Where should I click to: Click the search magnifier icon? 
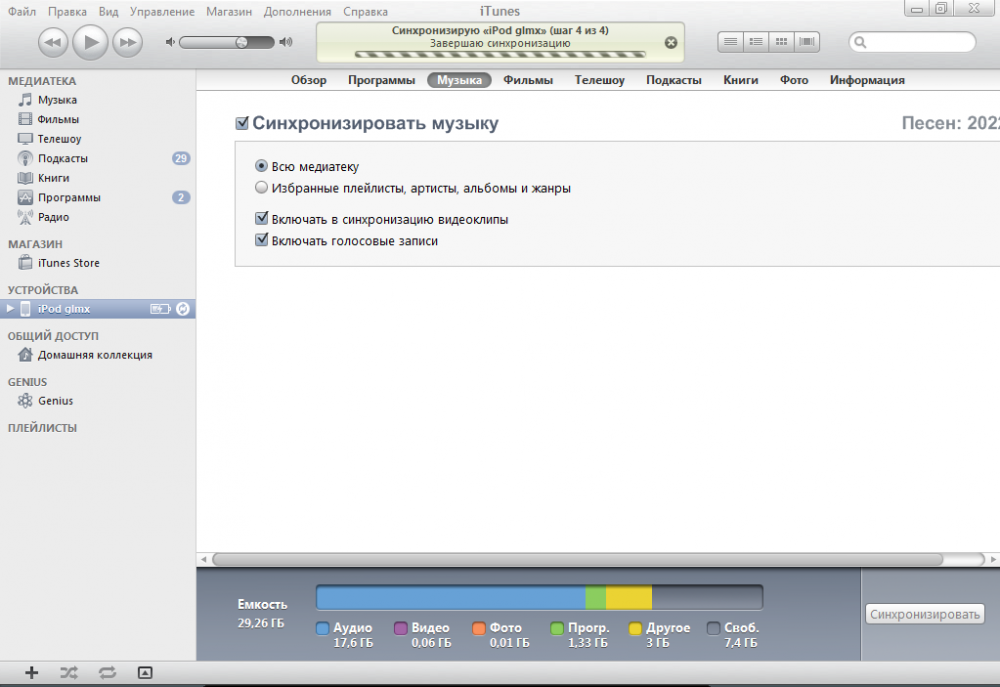coord(860,42)
